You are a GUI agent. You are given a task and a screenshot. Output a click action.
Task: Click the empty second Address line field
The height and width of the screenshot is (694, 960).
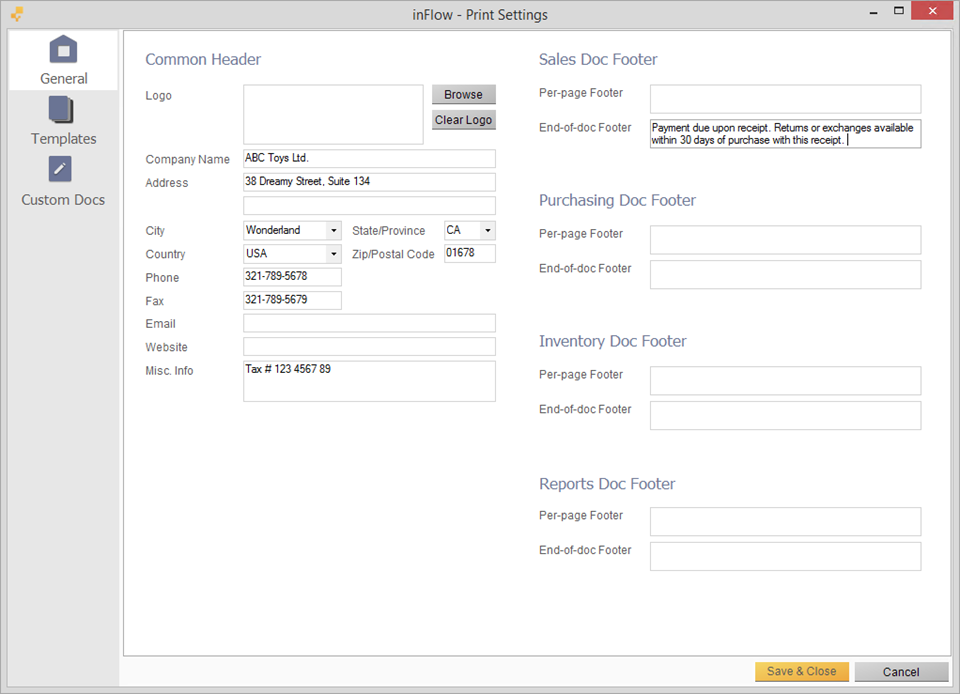pos(369,205)
